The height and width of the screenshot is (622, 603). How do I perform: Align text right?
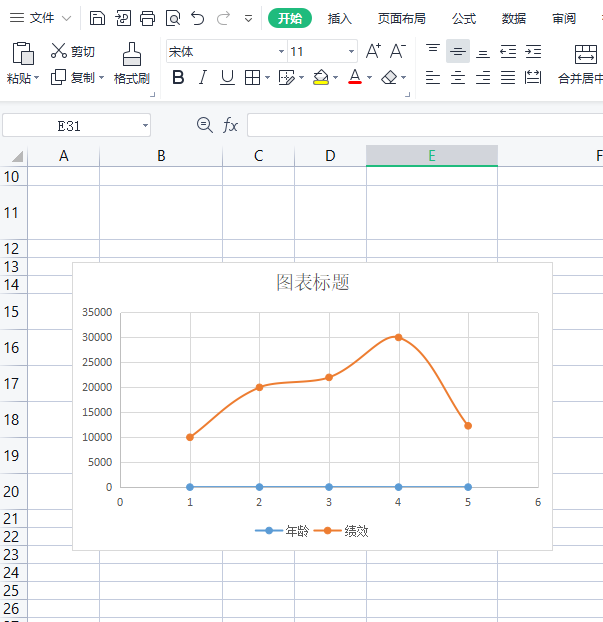point(483,77)
